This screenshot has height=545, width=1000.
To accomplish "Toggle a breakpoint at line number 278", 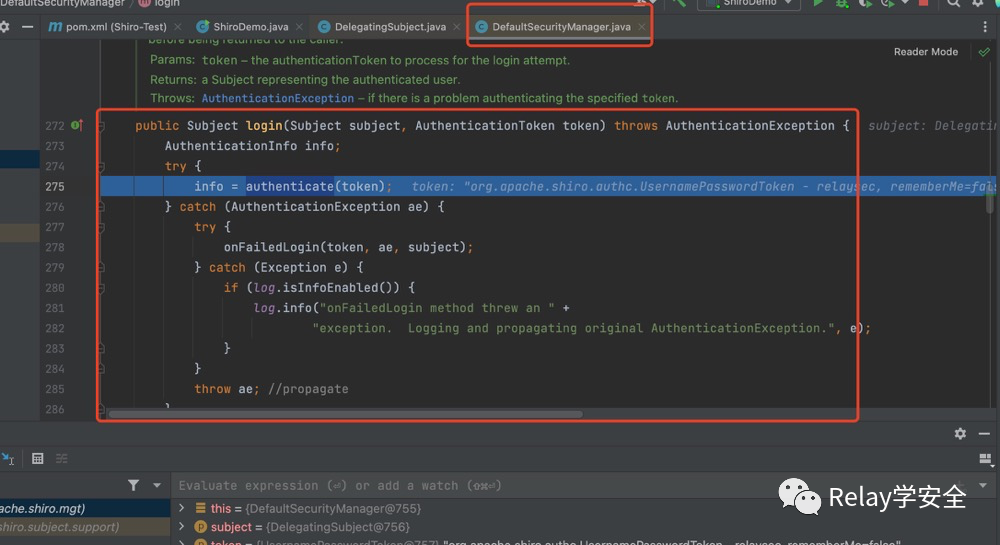I will point(55,247).
